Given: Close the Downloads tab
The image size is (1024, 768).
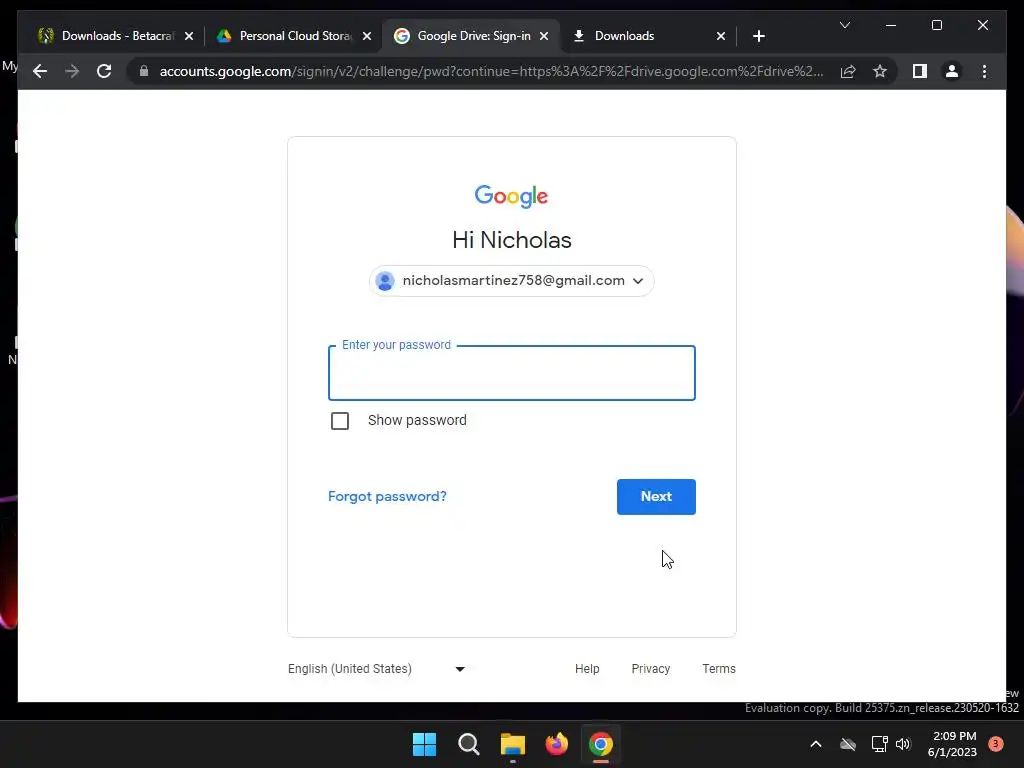Looking at the screenshot, I should [x=721, y=36].
